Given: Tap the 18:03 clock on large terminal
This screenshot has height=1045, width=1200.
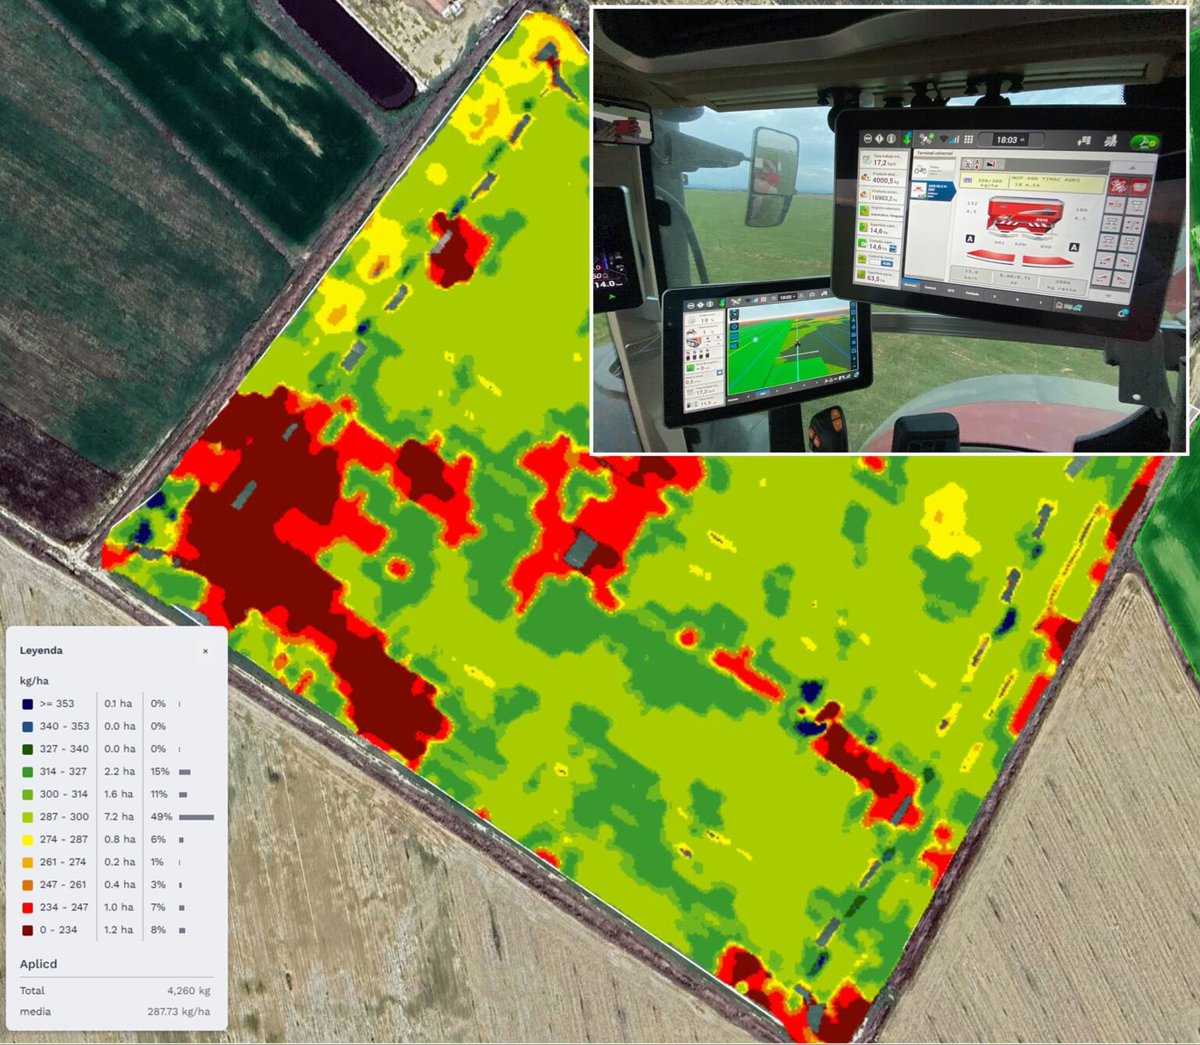Looking at the screenshot, I should click(1010, 140).
